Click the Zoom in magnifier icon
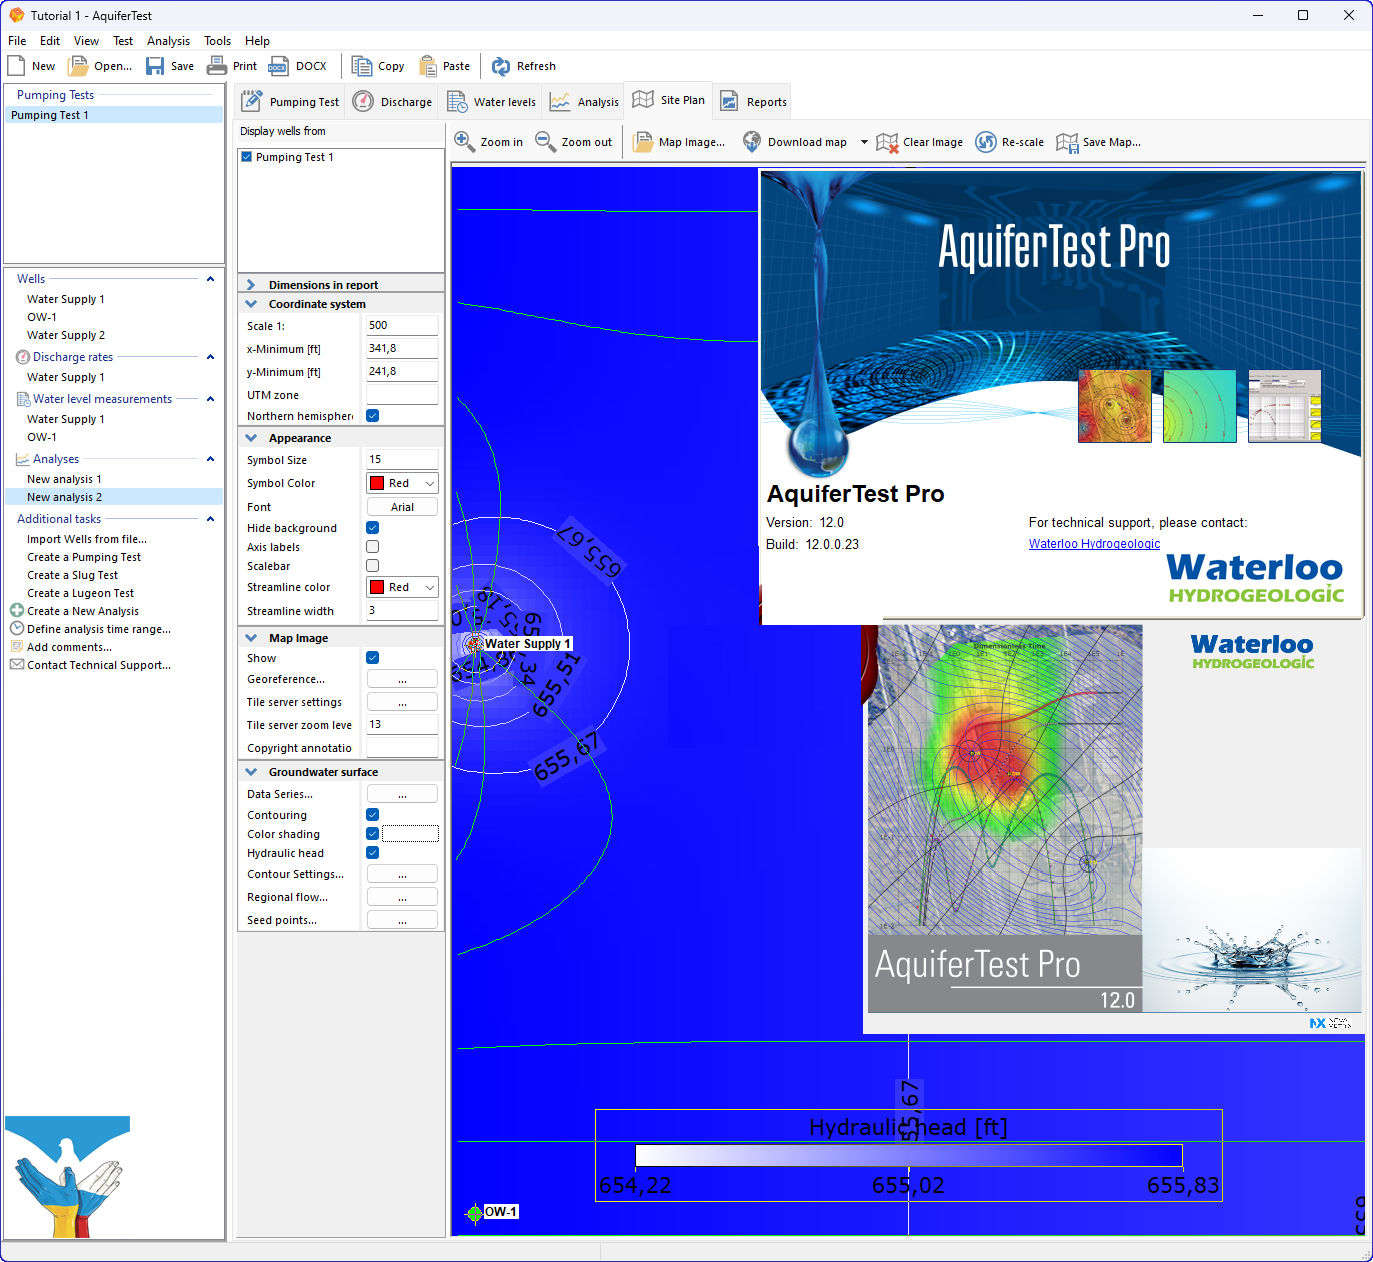1373x1262 pixels. (x=464, y=141)
